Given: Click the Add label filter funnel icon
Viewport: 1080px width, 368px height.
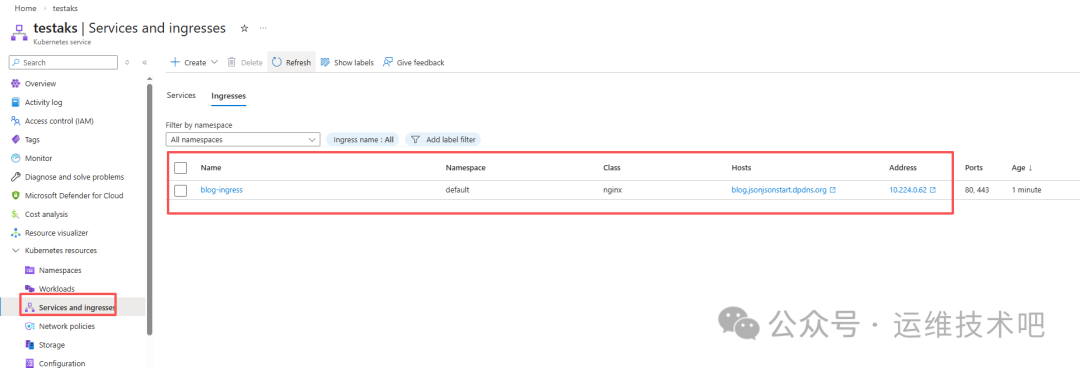Looking at the screenshot, I should (415, 139).
